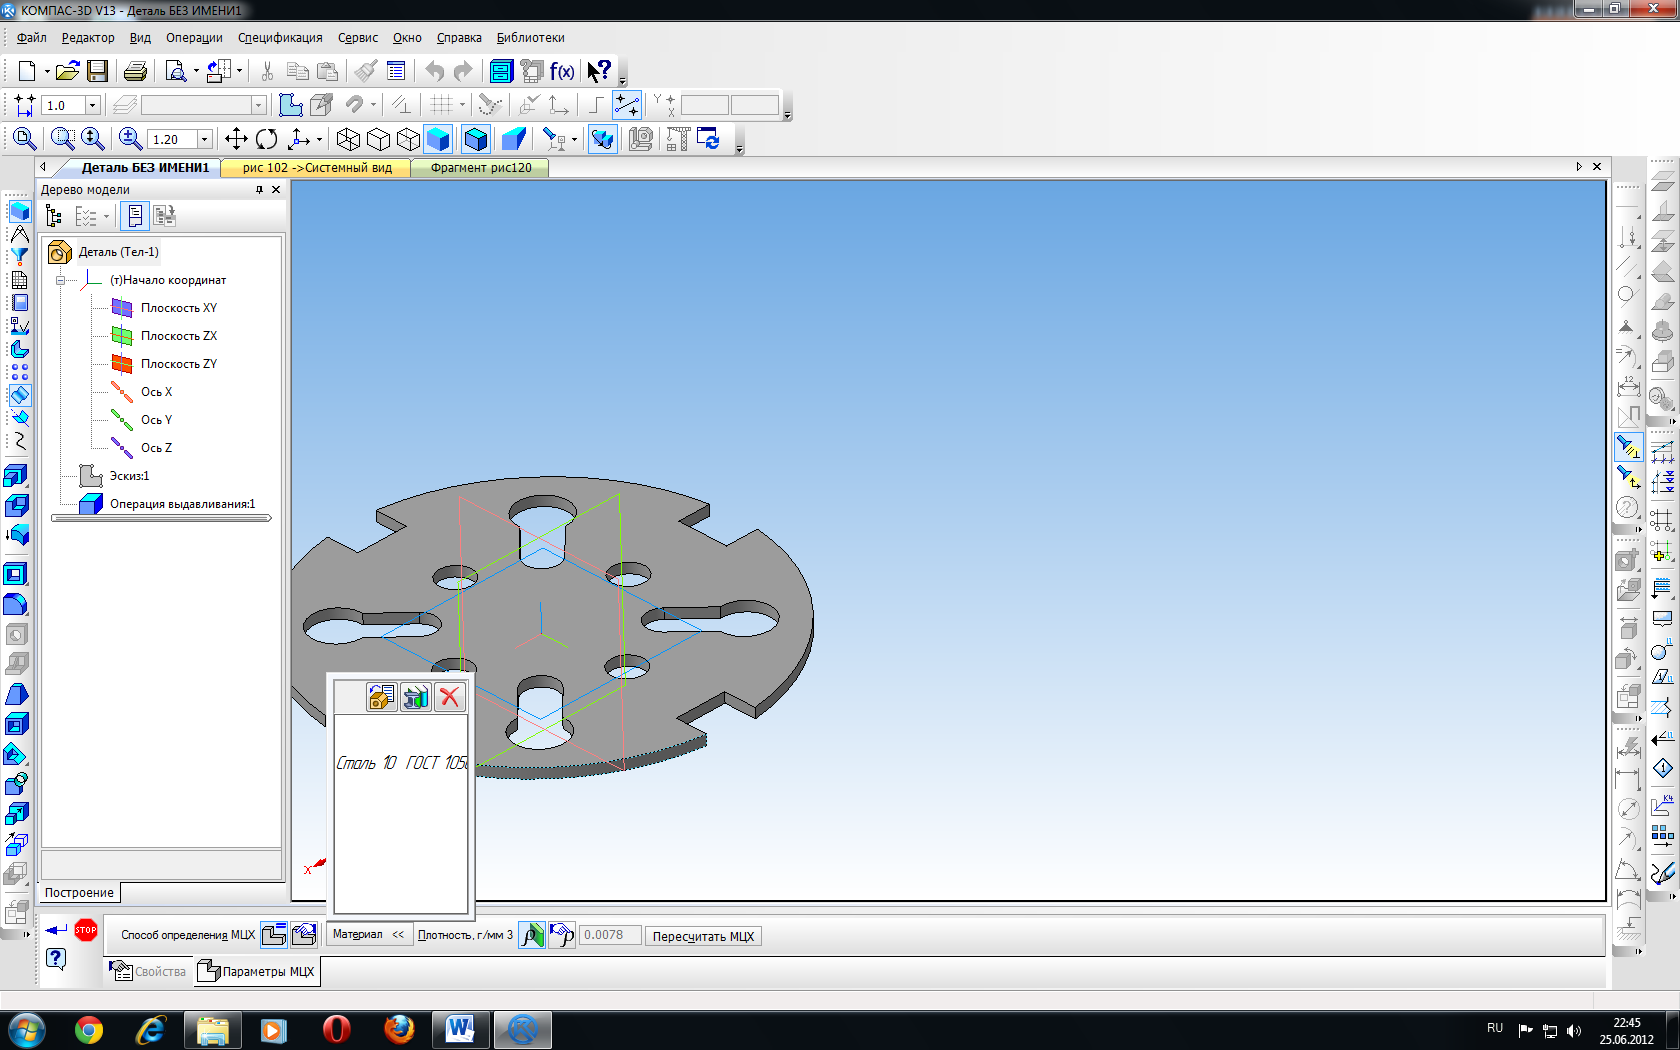Open the Файл menu

(32, 38)
